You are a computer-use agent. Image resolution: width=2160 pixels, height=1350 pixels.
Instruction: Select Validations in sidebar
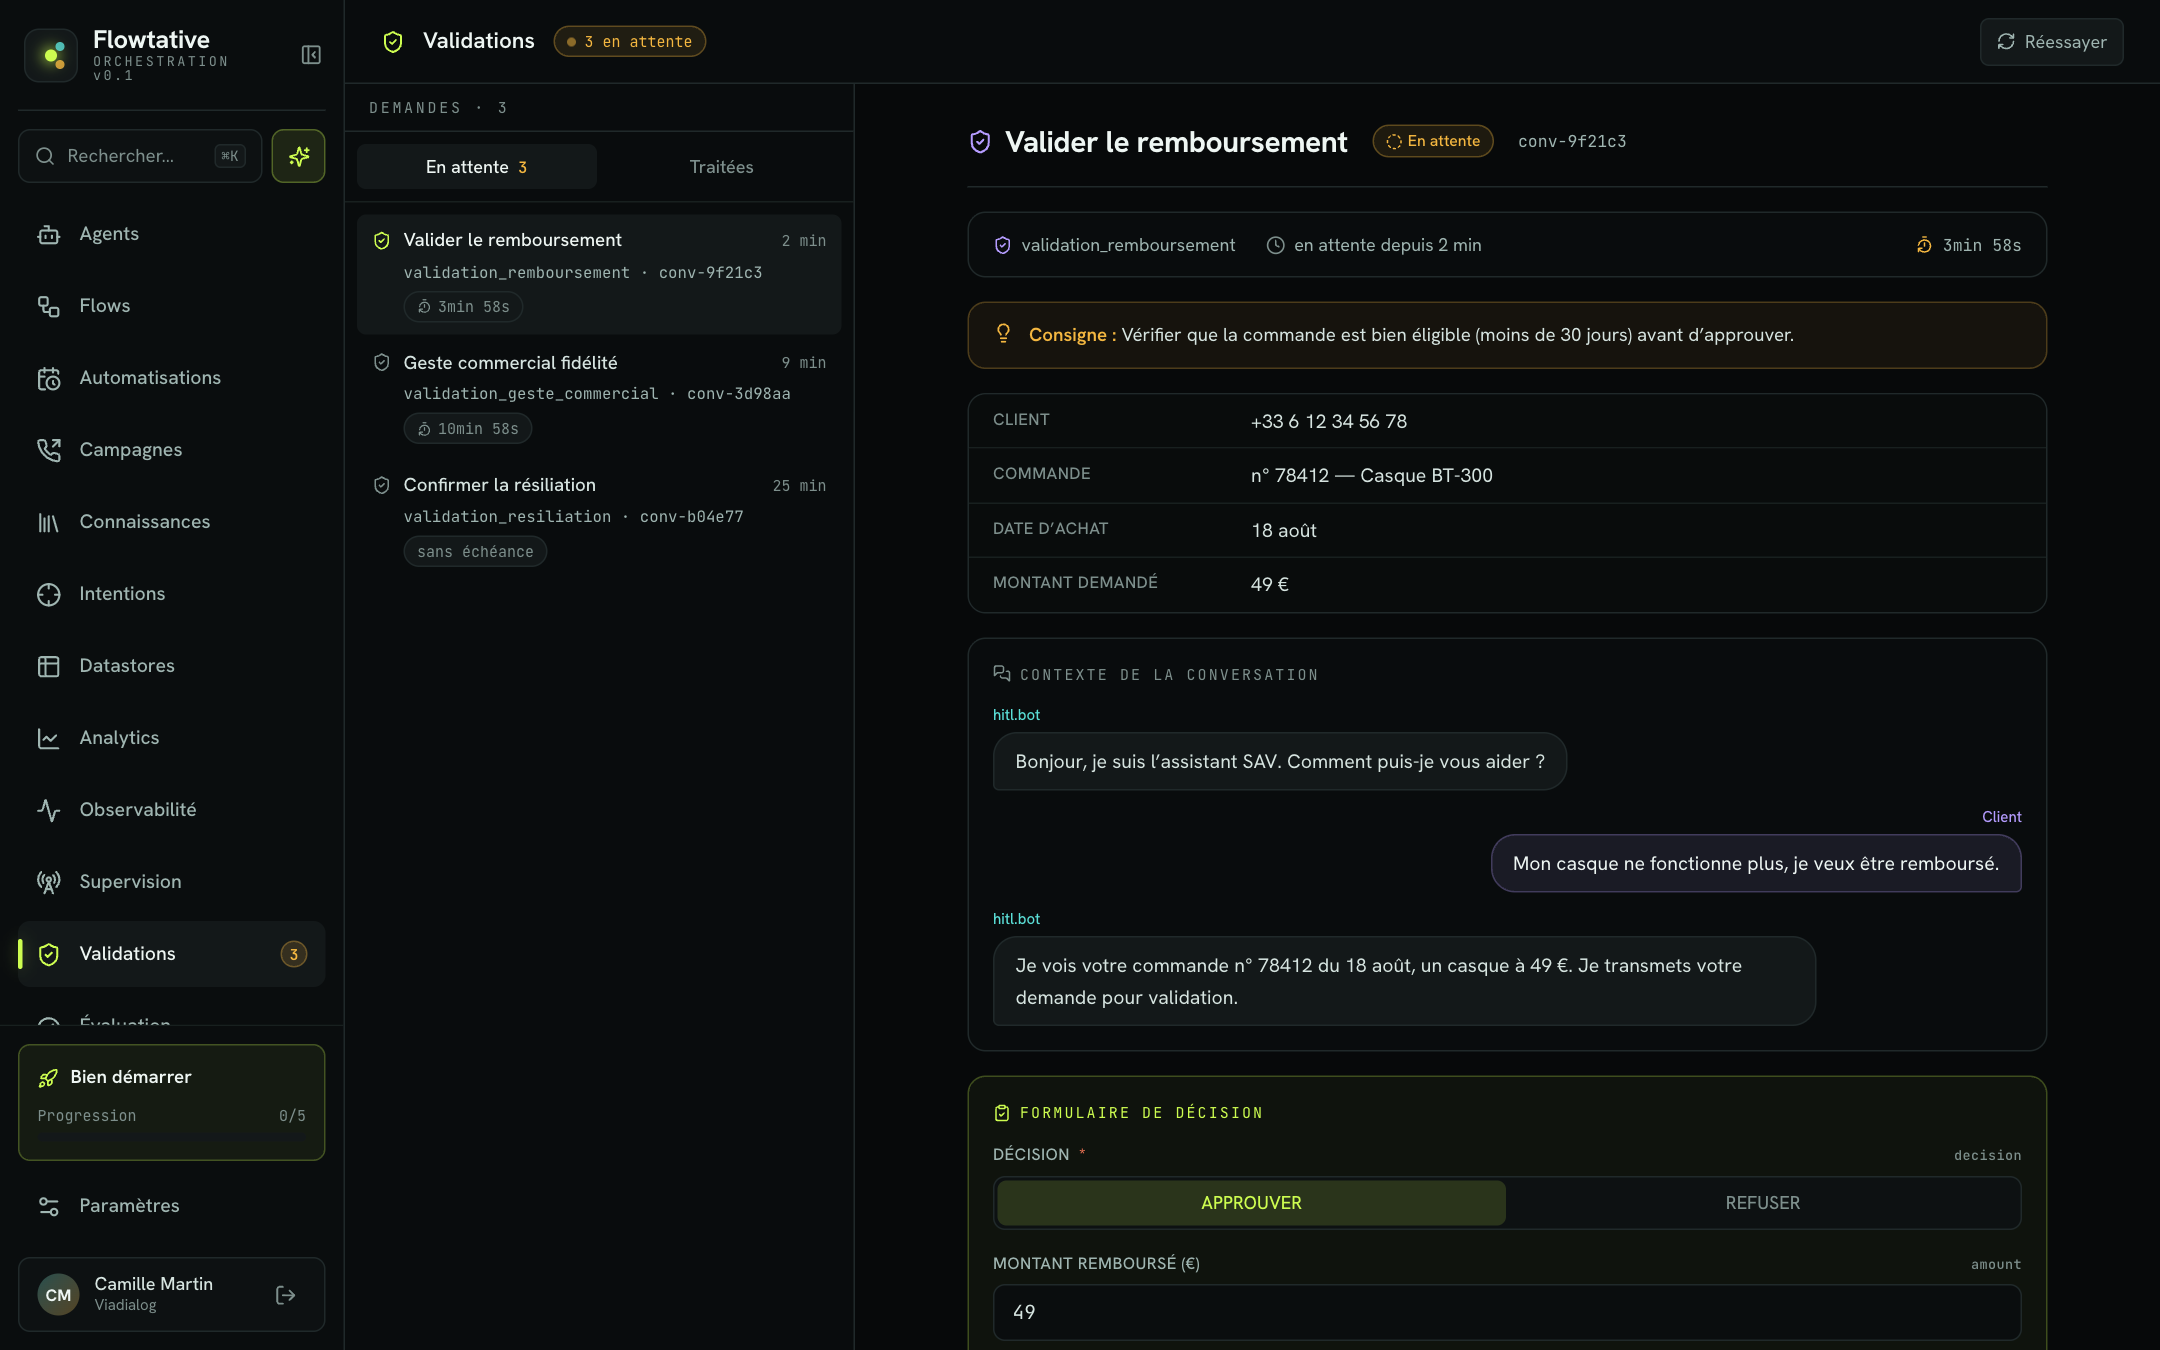pyautogui.click(x=171, y=954)
